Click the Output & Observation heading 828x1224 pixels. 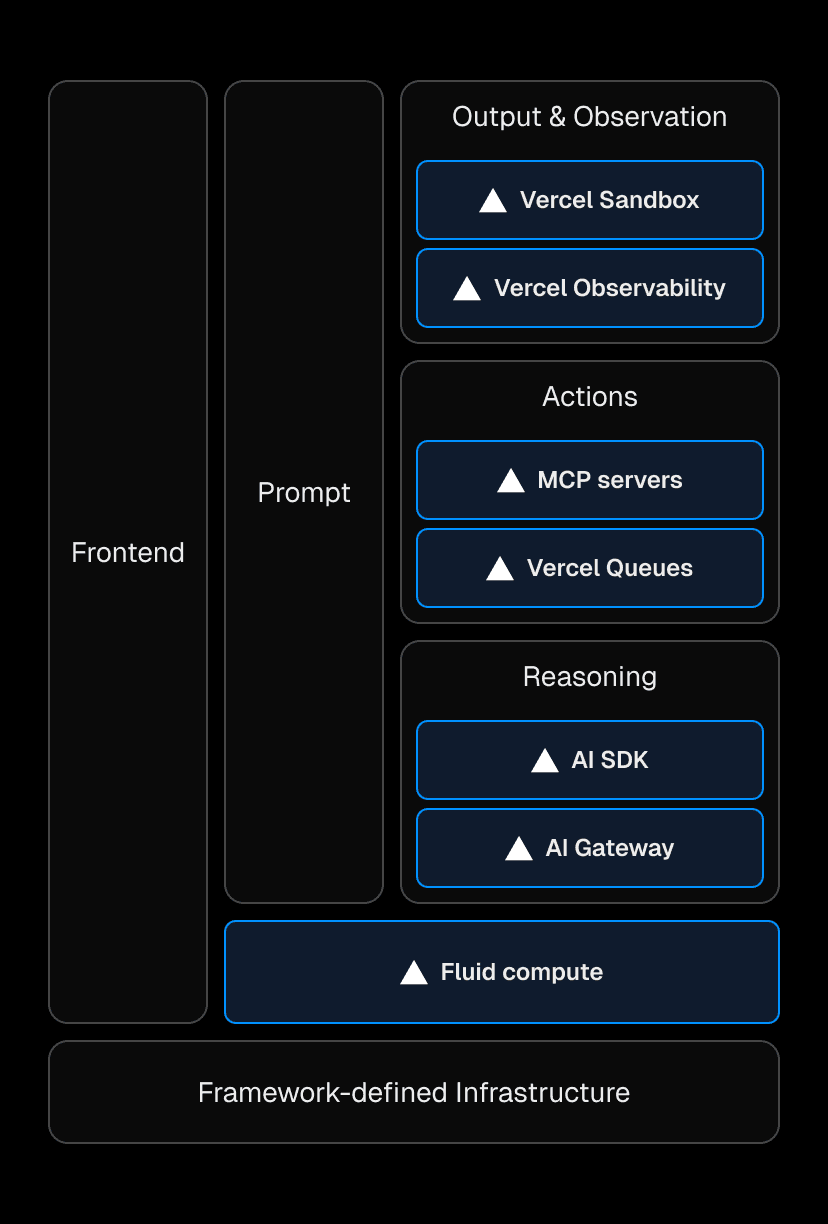pos(590,117)
